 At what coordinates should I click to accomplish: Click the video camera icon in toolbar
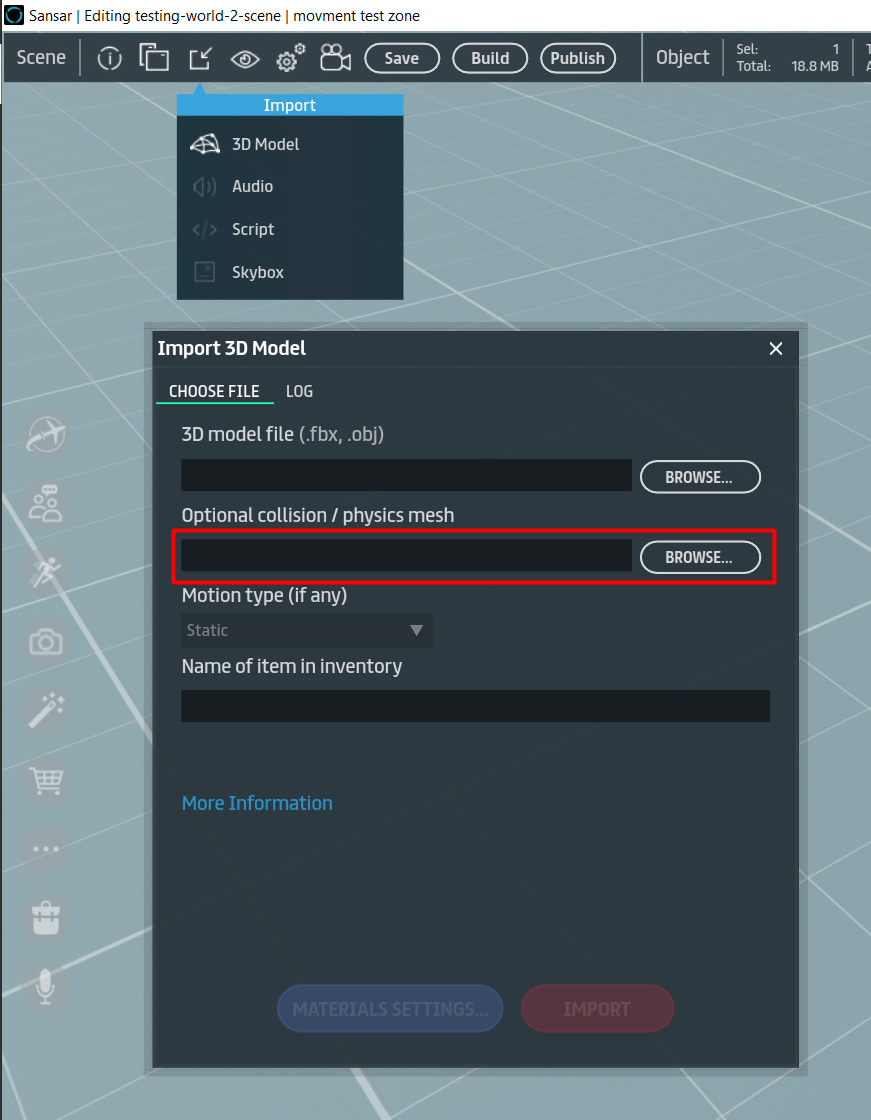(335, 58)
